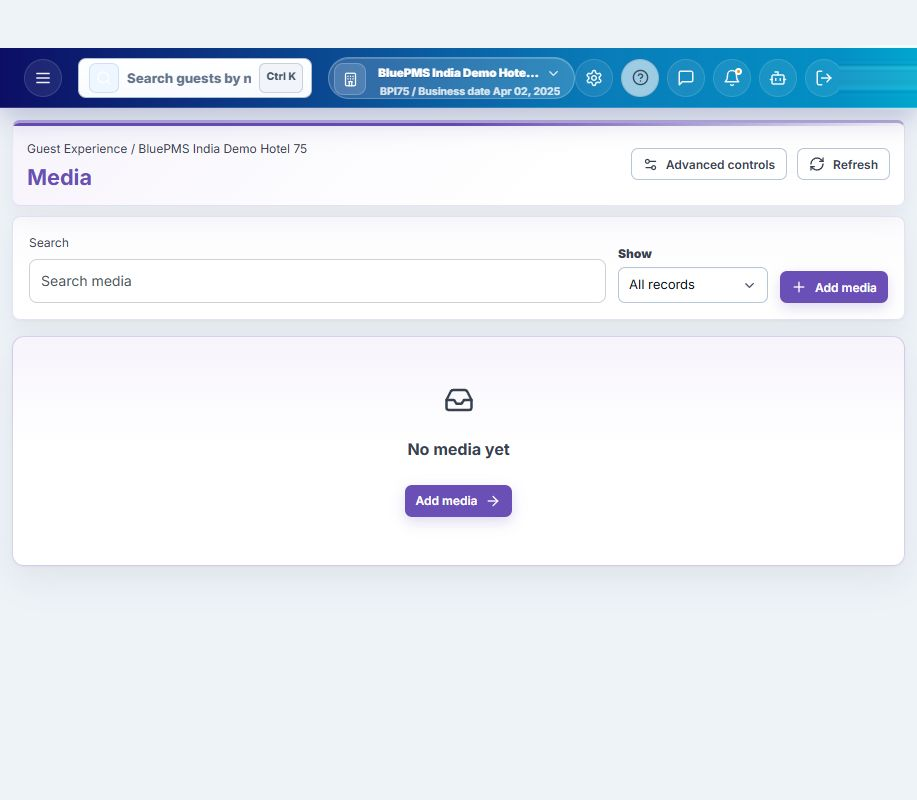Click the Add media button under No media yet
917x800 pixels.
[458, 501]
